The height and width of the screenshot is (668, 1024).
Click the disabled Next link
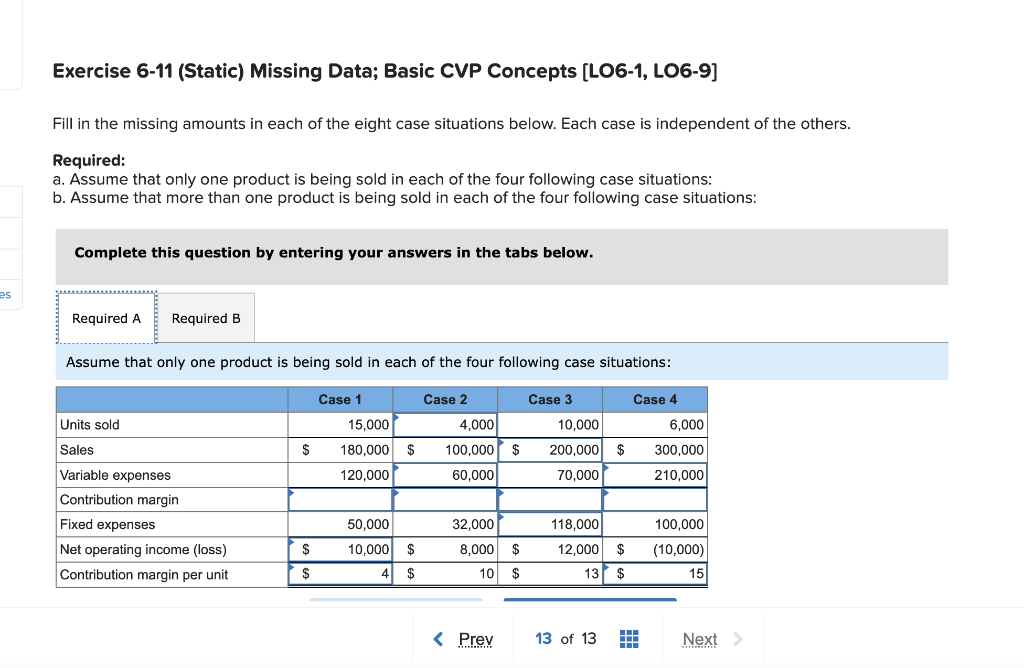pos(700,638)
